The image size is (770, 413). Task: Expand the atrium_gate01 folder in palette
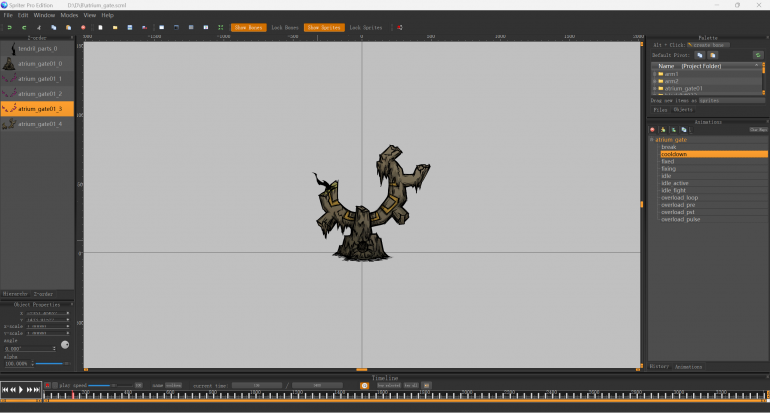click(x=655, y=88)
